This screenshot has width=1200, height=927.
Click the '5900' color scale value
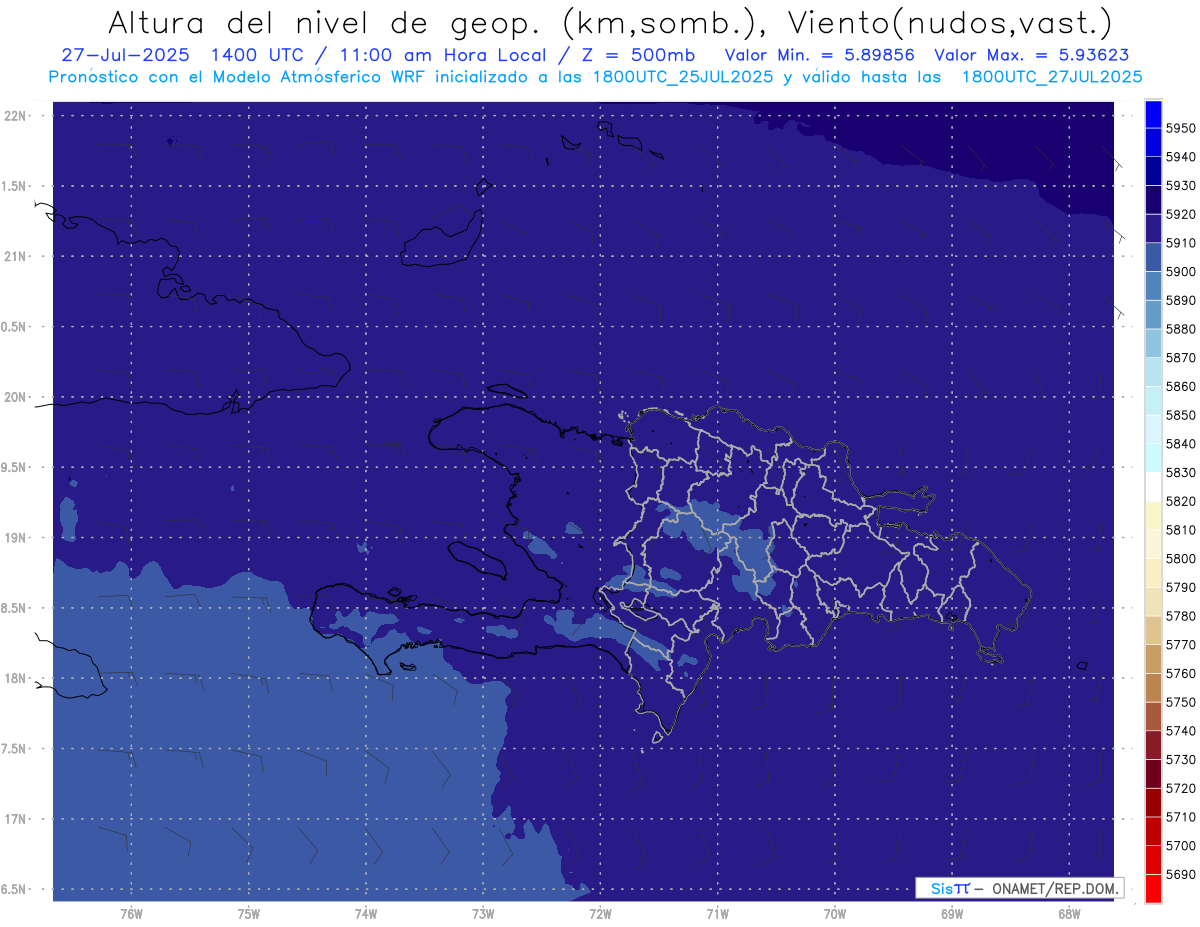click(1181, 271)
